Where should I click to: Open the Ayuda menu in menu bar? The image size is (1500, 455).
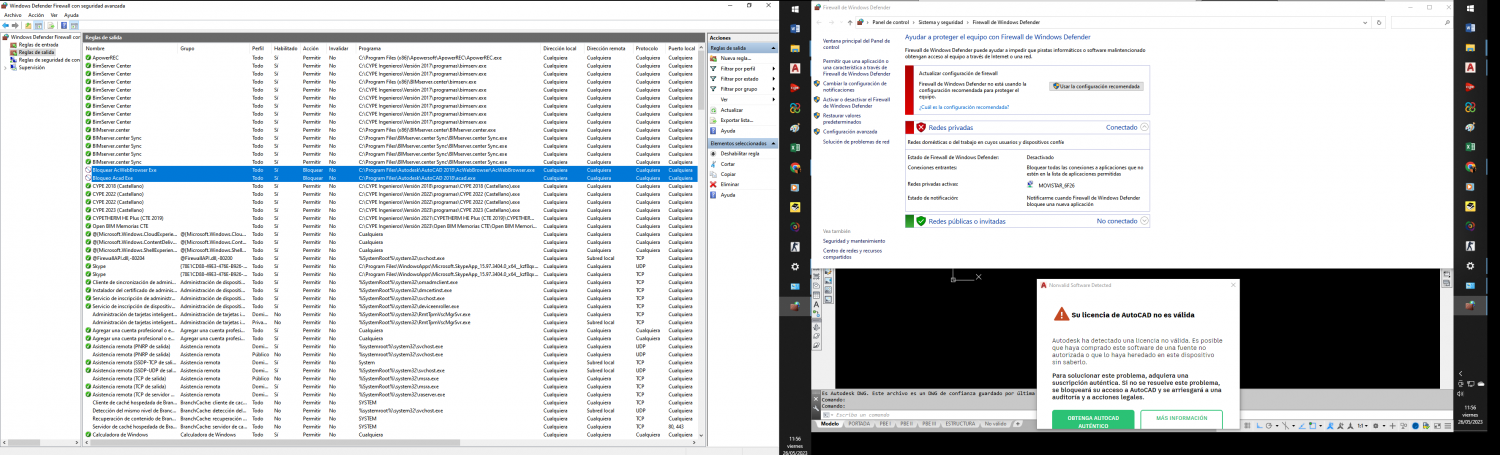(x=71, y=15)
